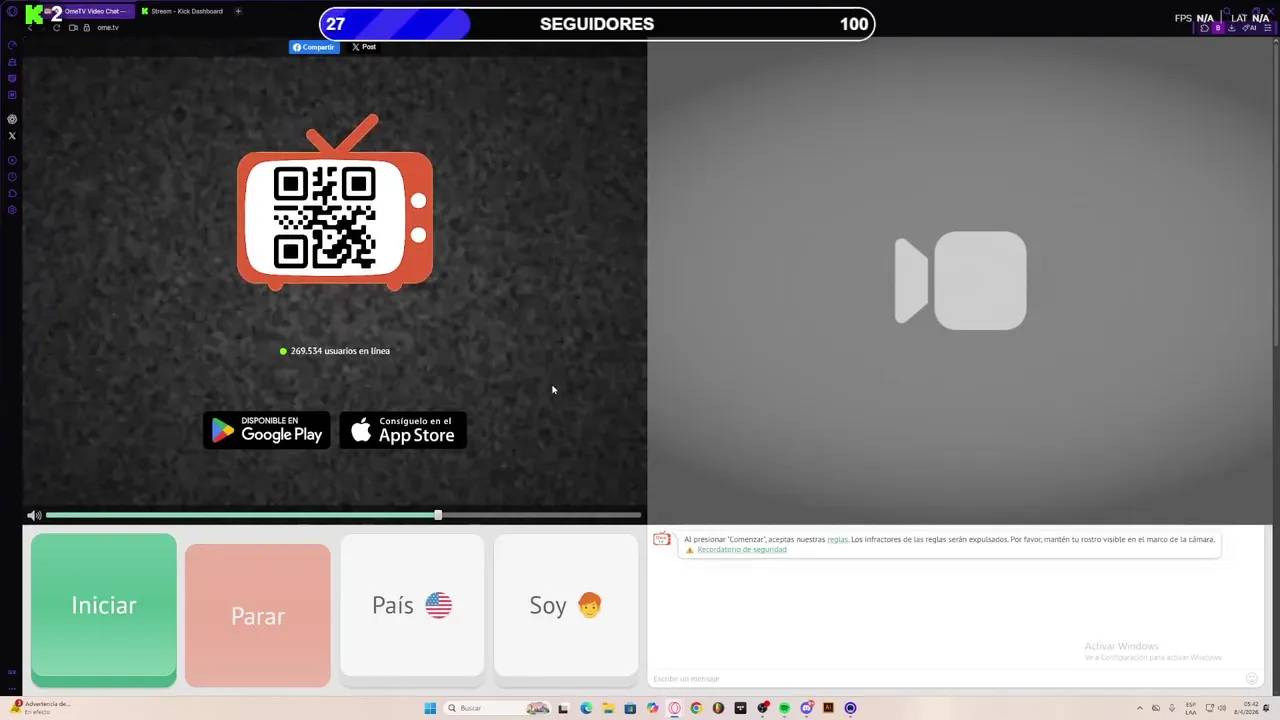Click the camera permission icon in address bar

pyautogui.click(x=73, y=28)
